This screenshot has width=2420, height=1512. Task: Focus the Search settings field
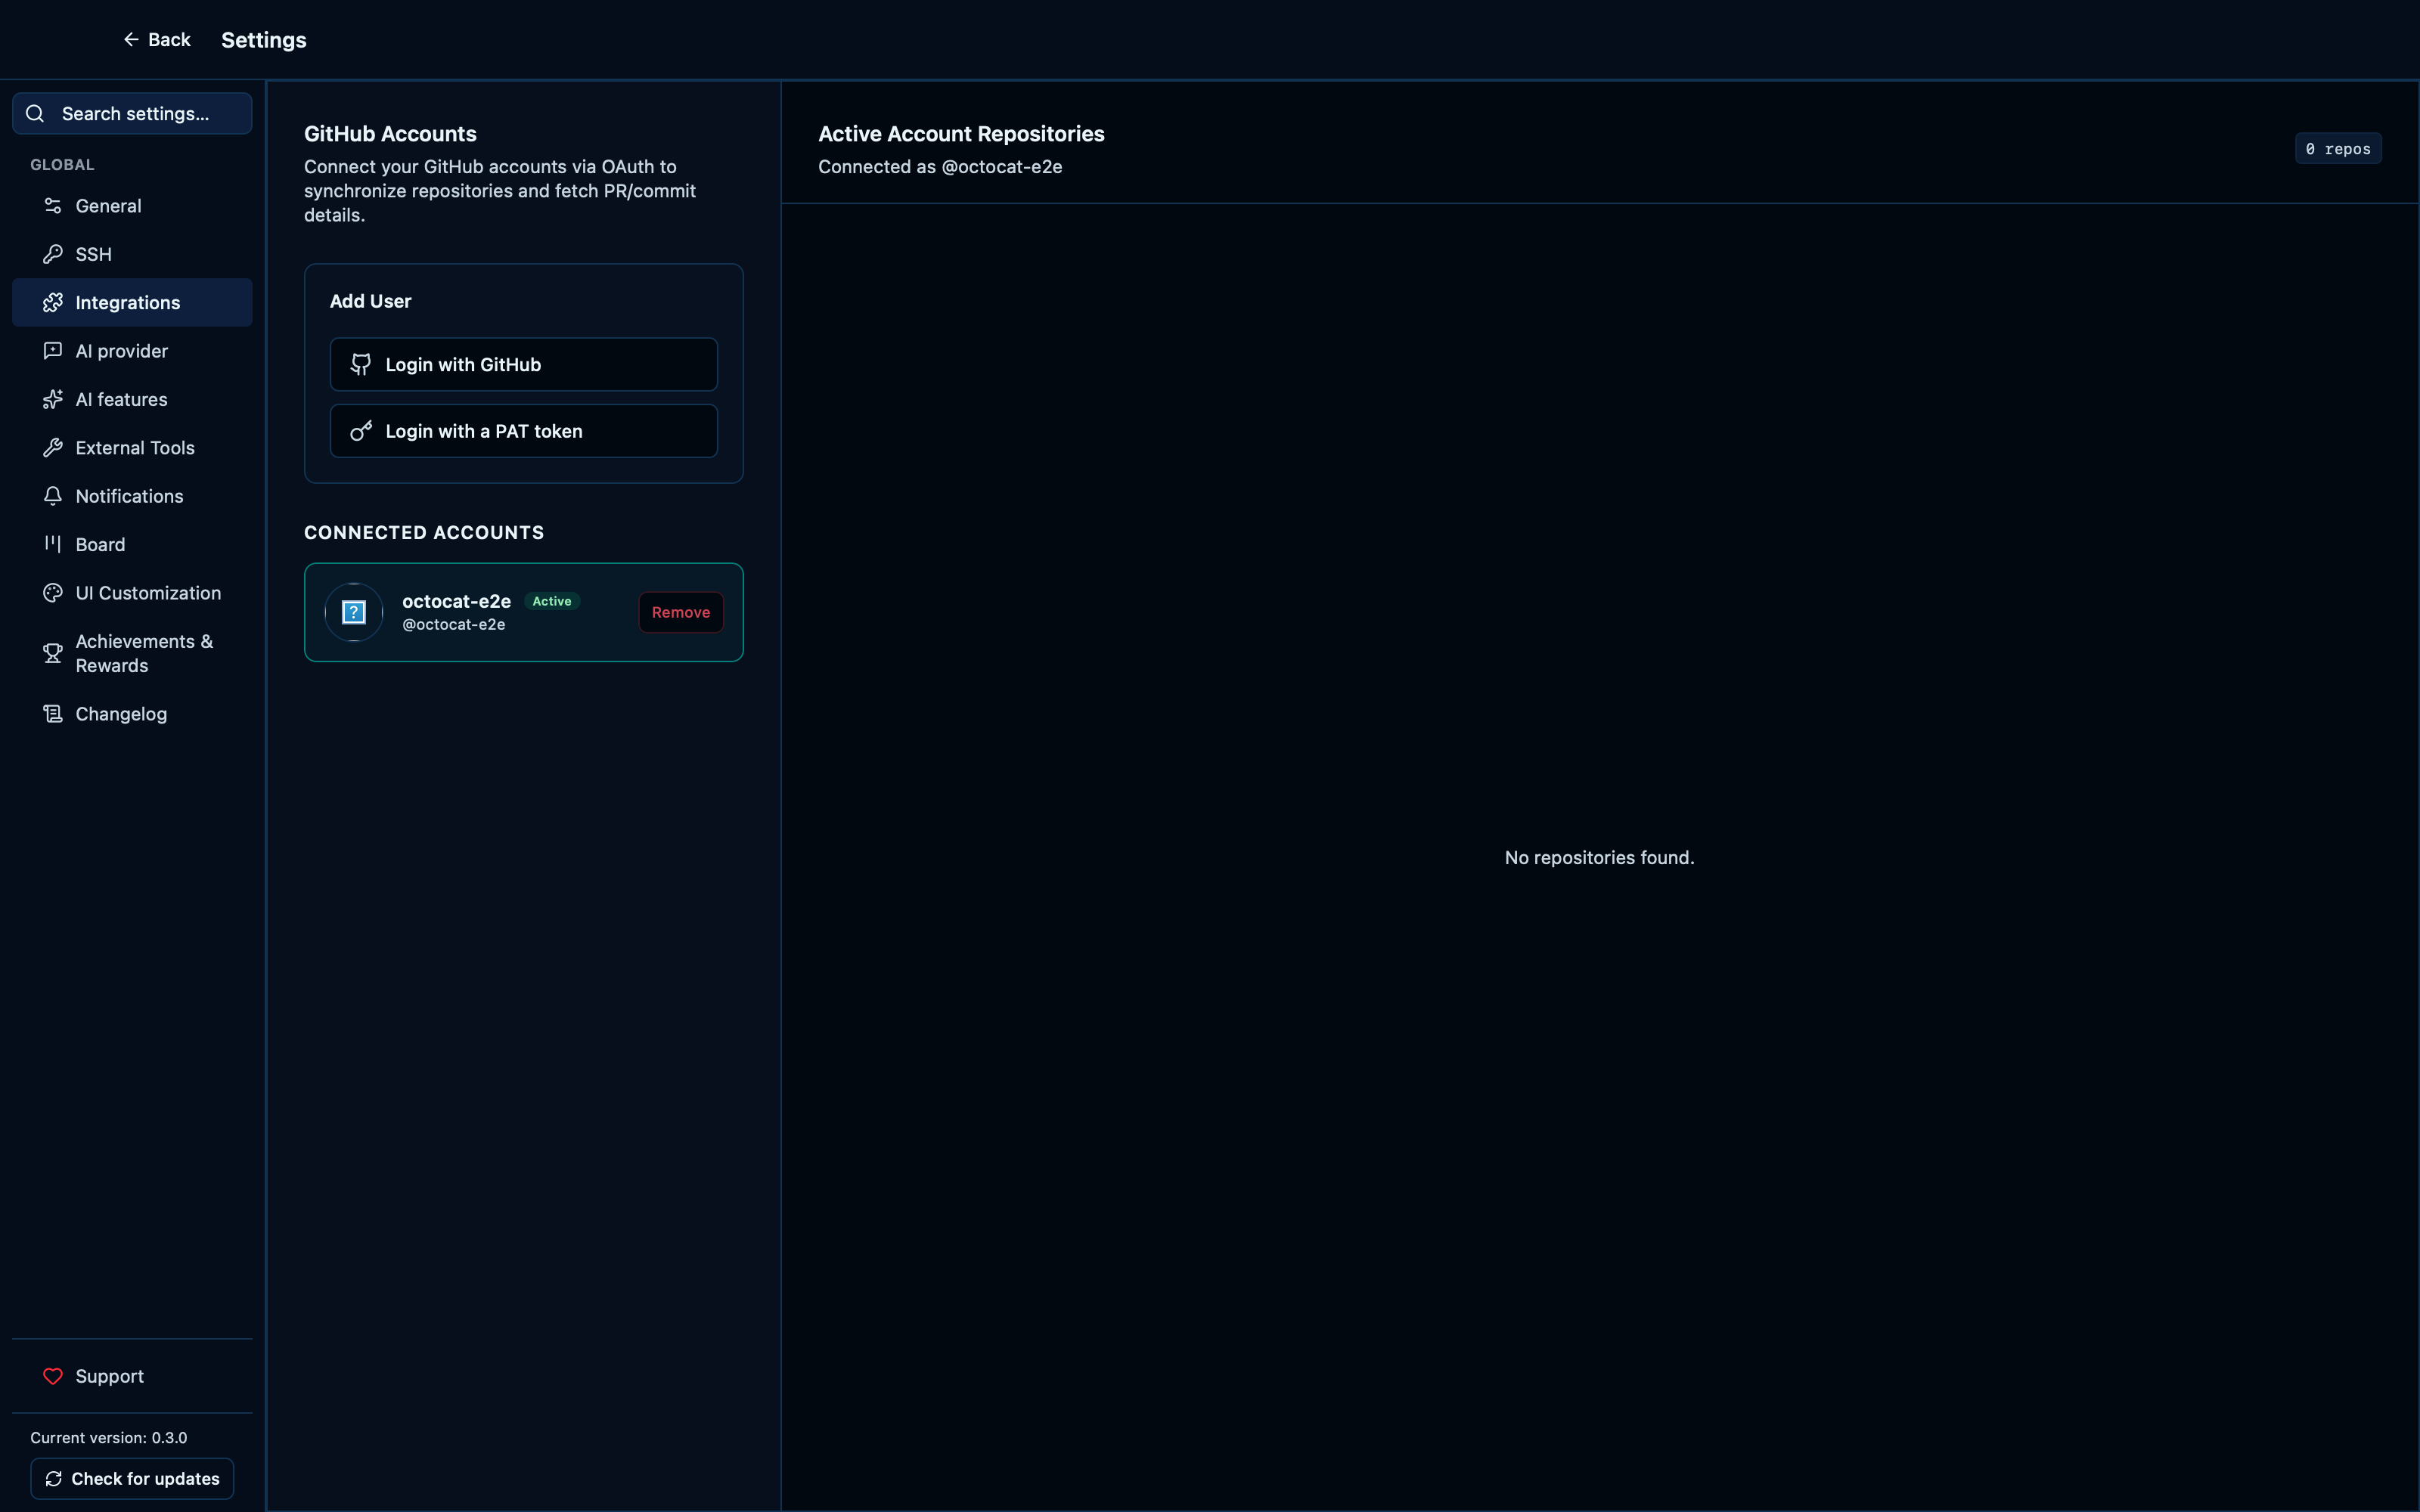pyautogui.click(x=132, y=113)
